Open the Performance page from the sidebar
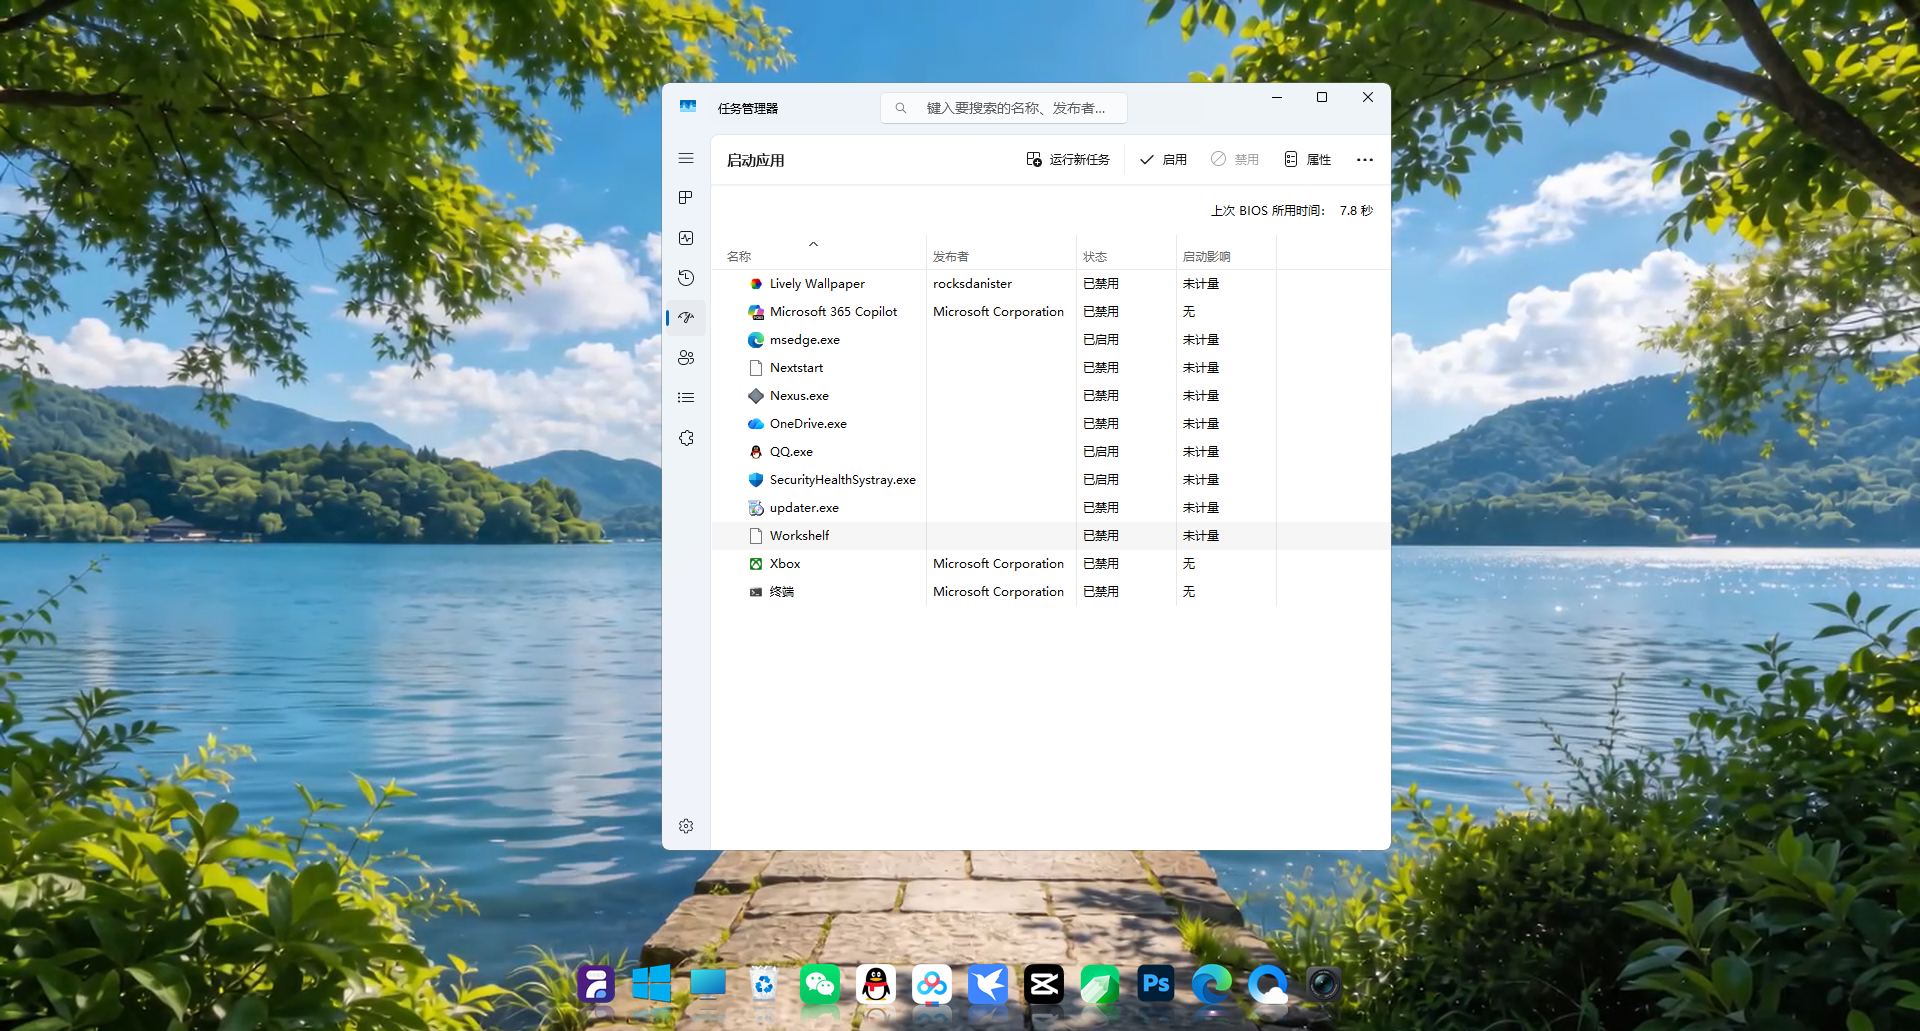This screenshot has width=1920, height=1031. click(x=686, y=238)
